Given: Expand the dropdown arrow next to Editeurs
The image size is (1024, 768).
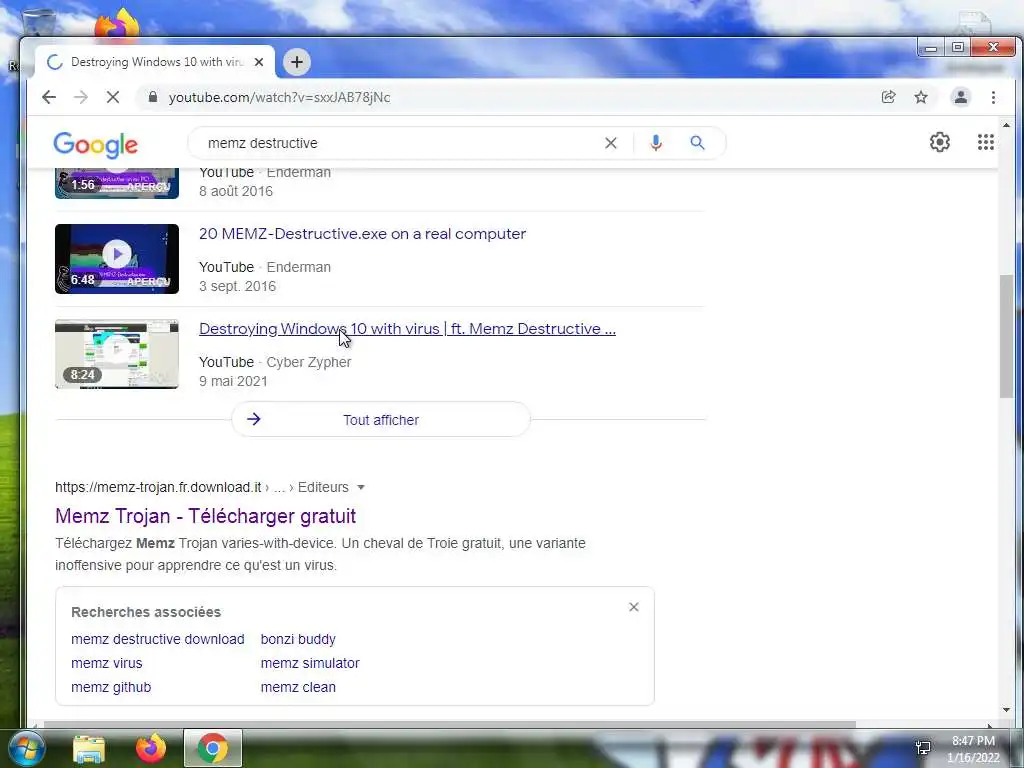Looking at the screenshot, I should pos(361,487).
